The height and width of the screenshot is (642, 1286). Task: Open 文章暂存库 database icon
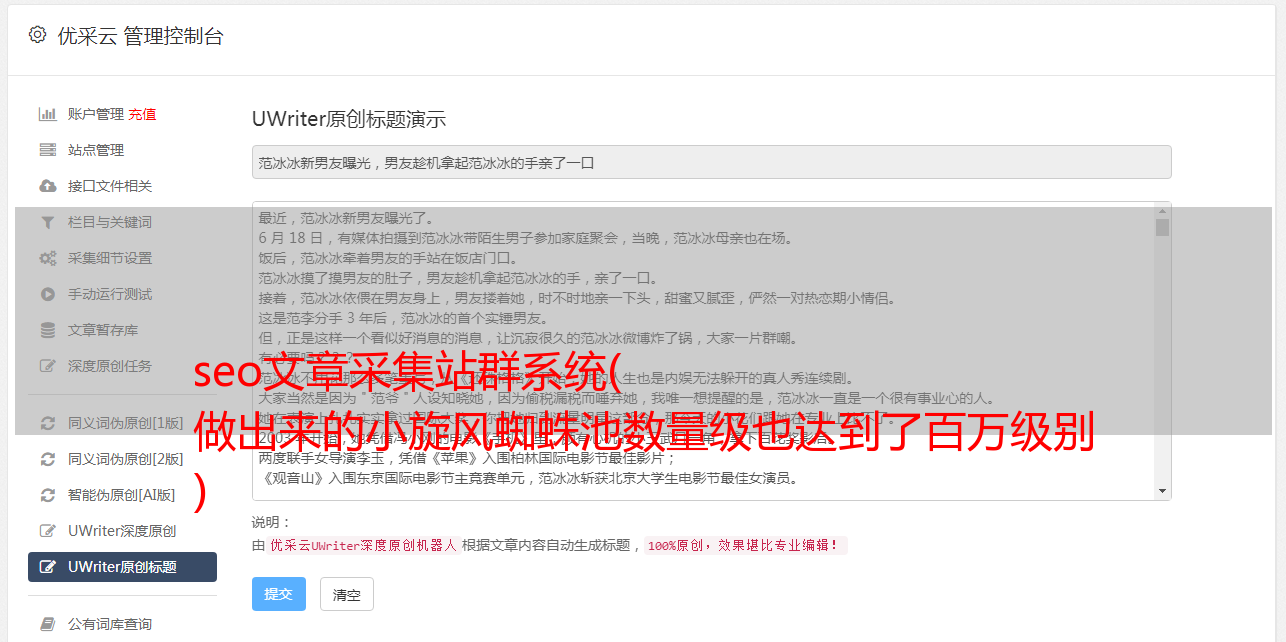coord(47,330)
